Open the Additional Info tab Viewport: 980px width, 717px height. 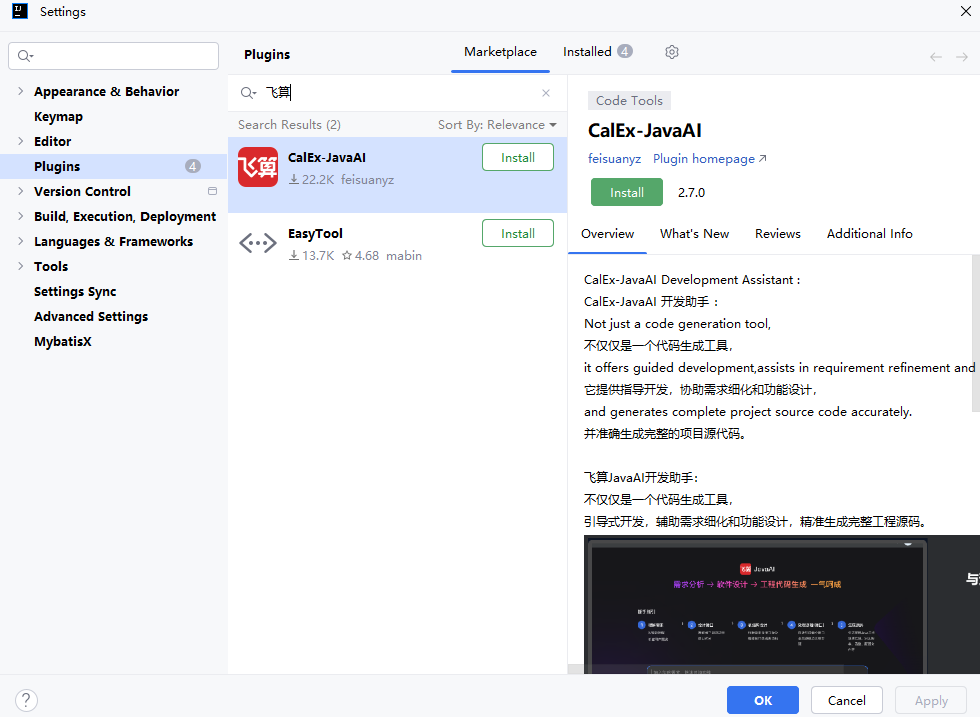coord(869,234)
